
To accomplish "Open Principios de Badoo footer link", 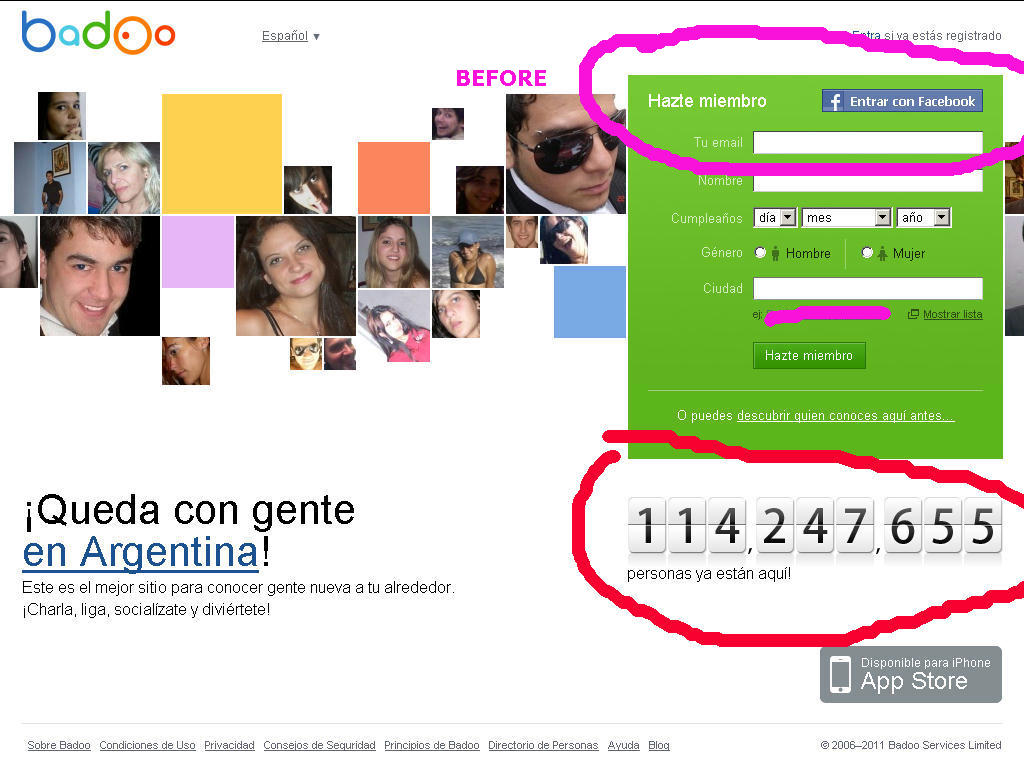I will 432,745.
